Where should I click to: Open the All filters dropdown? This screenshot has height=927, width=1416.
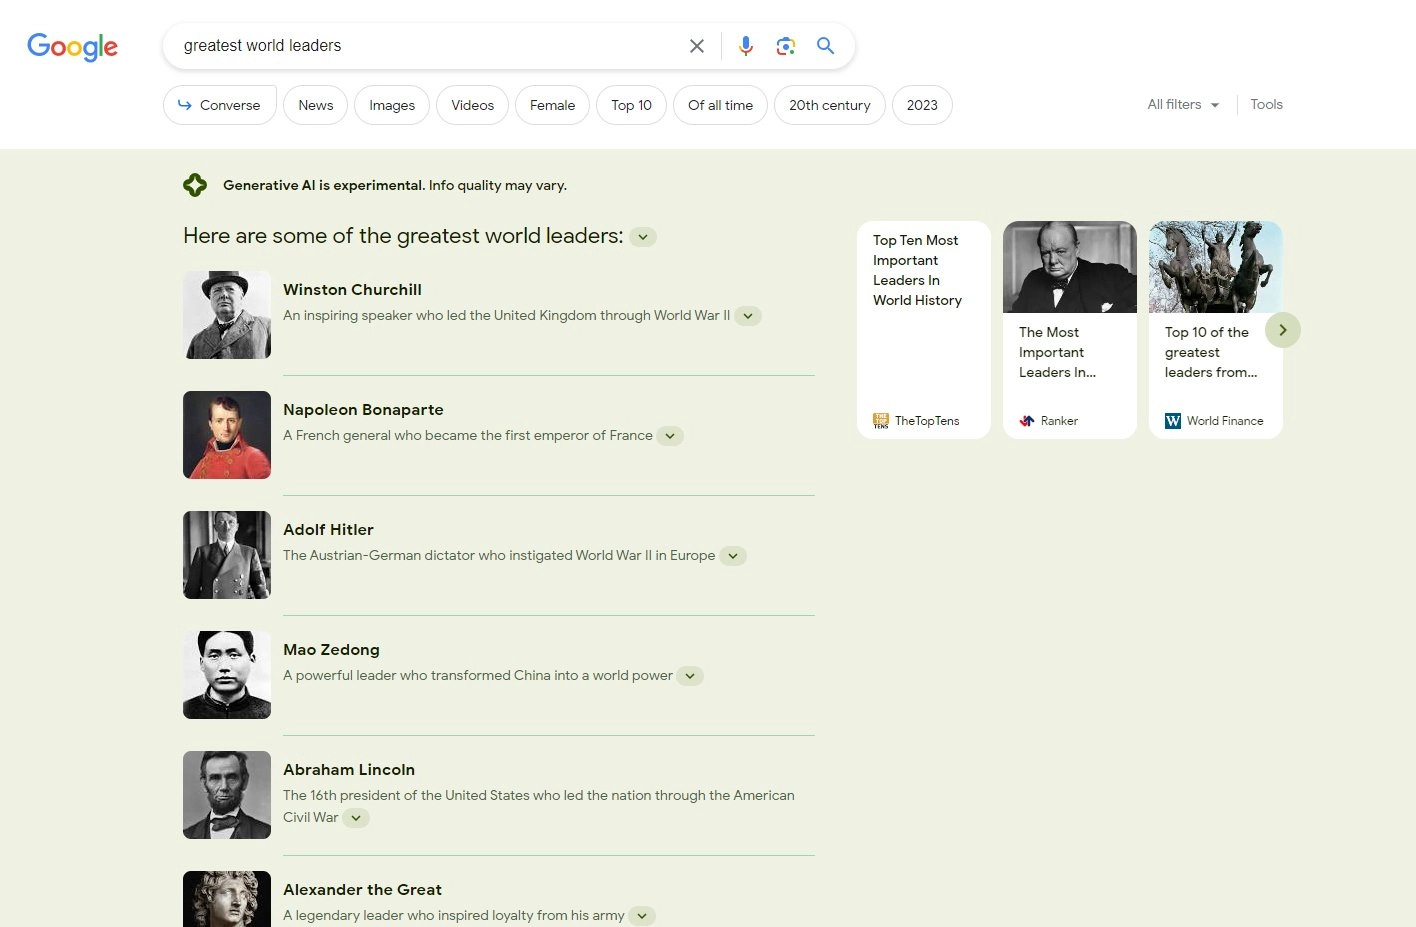pyautogui.click(x=1184, y=104)
